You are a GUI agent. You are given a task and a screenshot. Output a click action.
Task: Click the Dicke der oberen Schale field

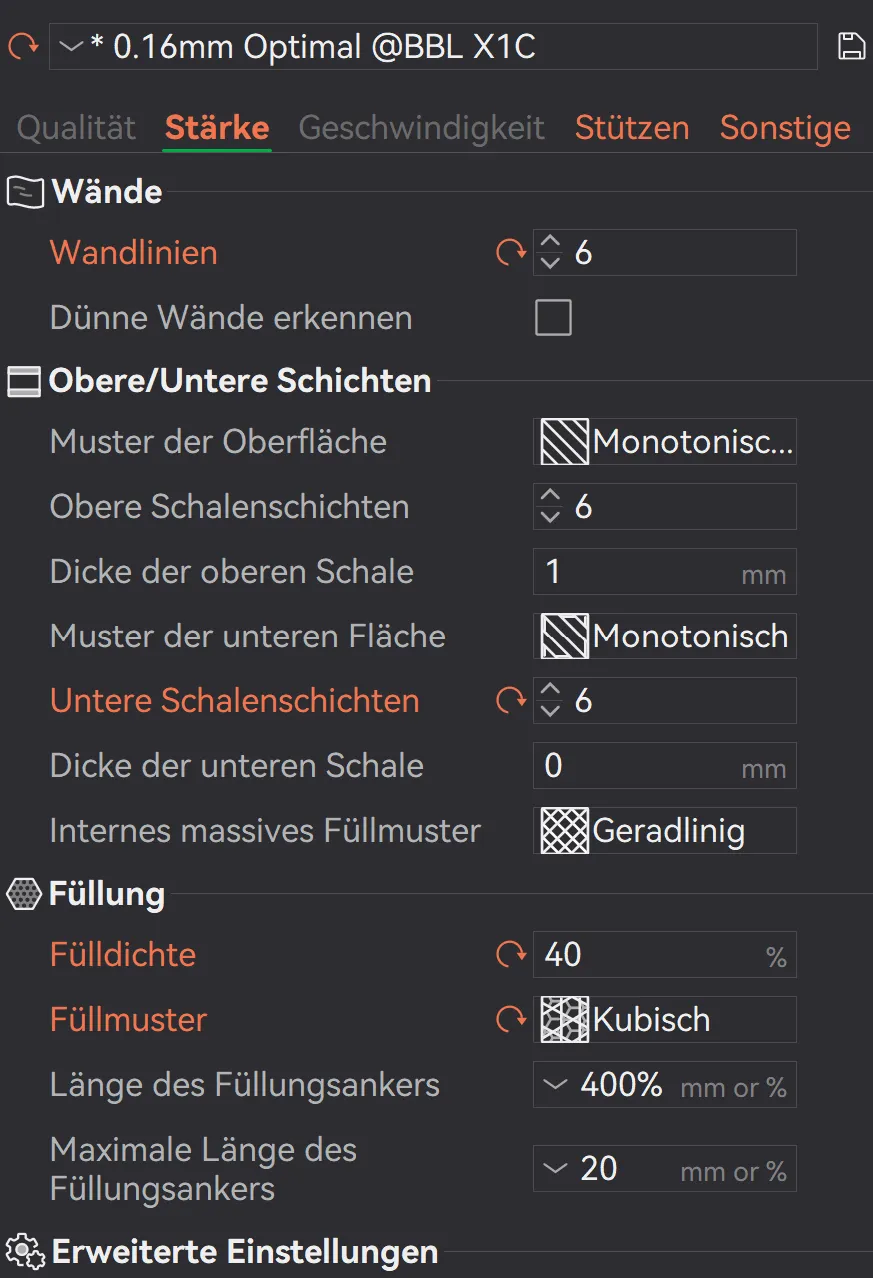[665, 572]
